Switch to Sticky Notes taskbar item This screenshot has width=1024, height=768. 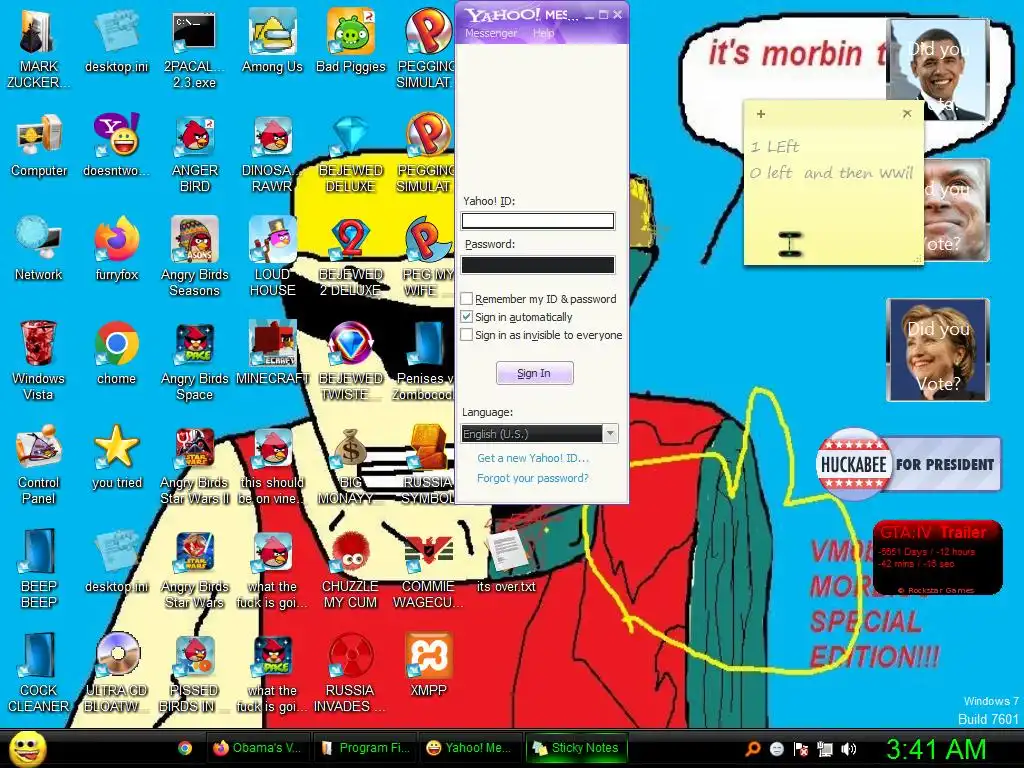click(575, 748)
